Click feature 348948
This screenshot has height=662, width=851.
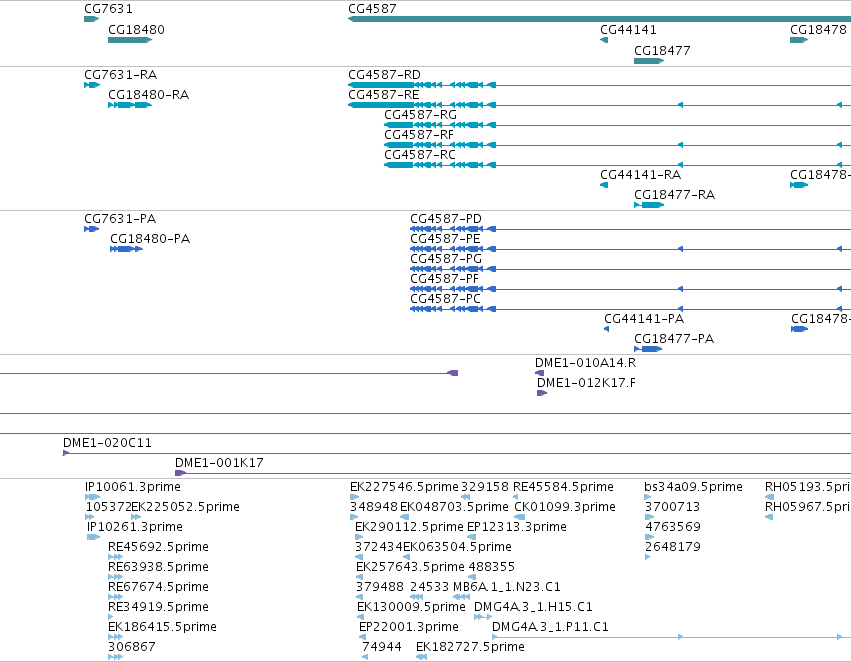point(374,507)
